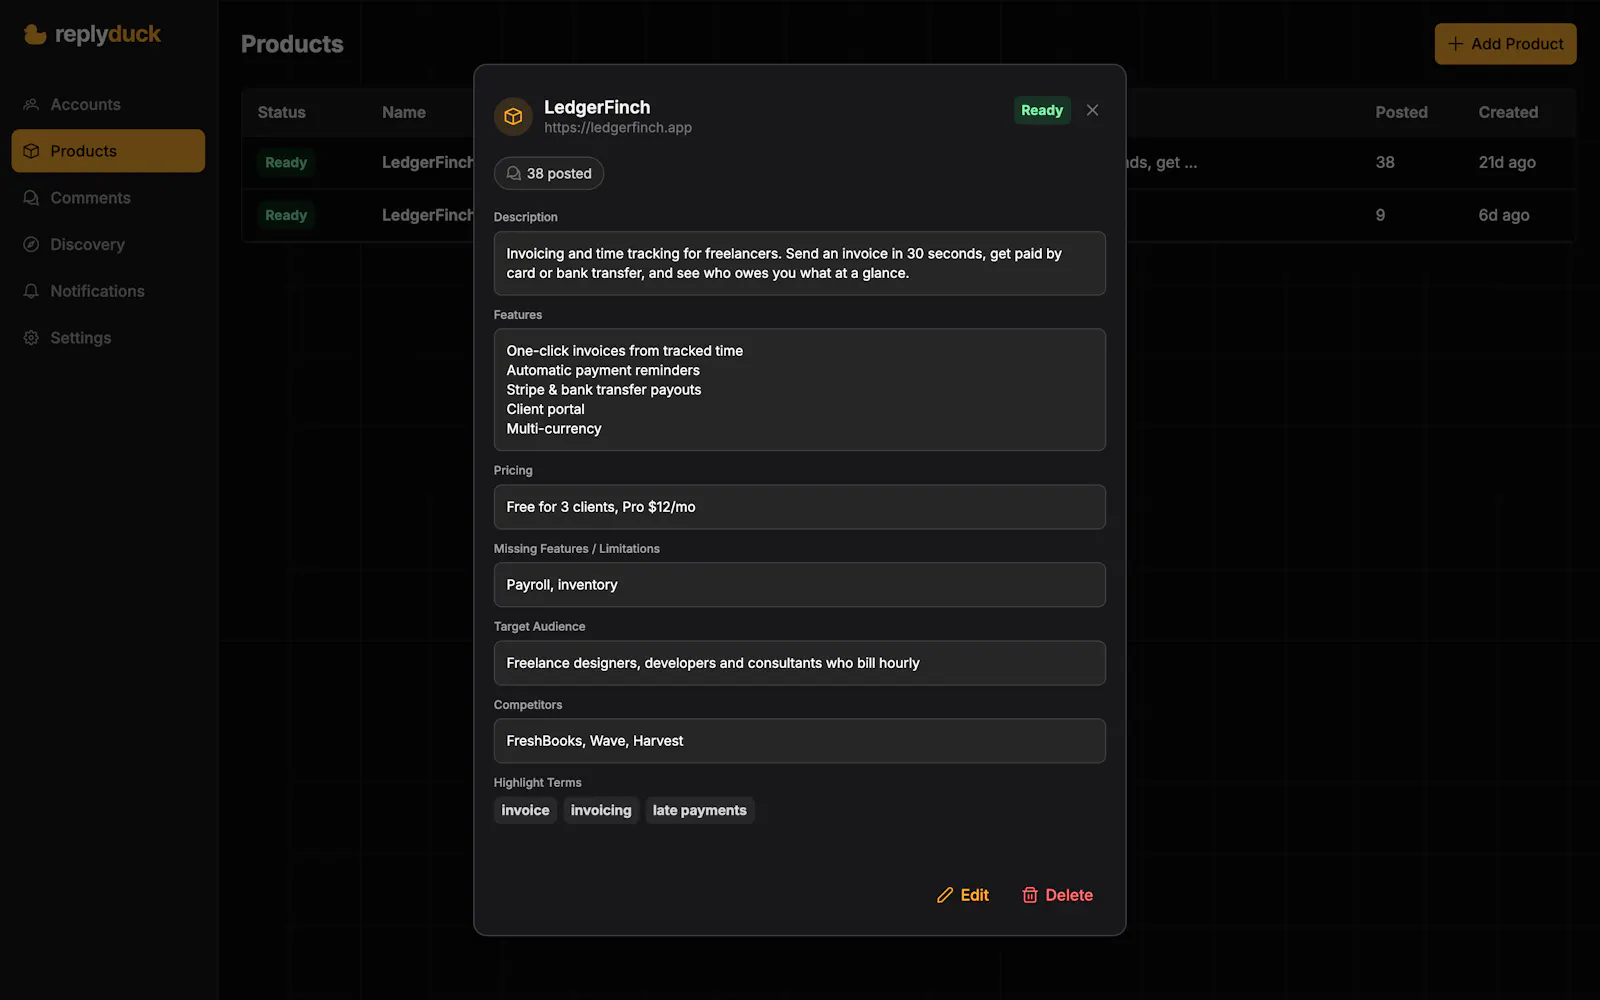Open Notifications in the sidebar
This screenshot has width=1600, height=1000.
coord(108,291)
